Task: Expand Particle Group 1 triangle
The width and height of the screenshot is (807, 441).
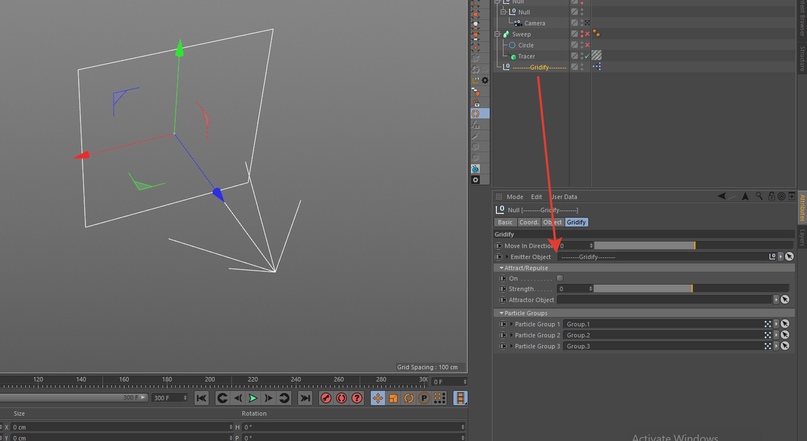Action: 511,324
